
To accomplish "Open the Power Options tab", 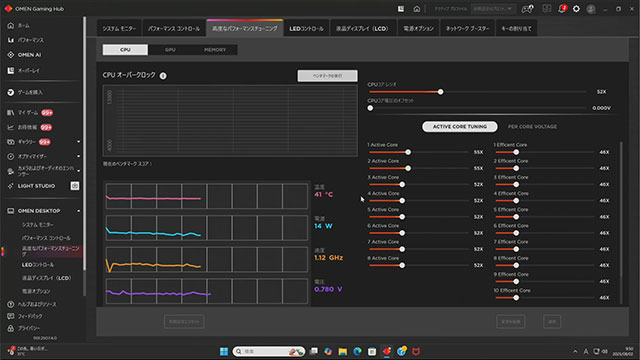I will tap(418, 29).
